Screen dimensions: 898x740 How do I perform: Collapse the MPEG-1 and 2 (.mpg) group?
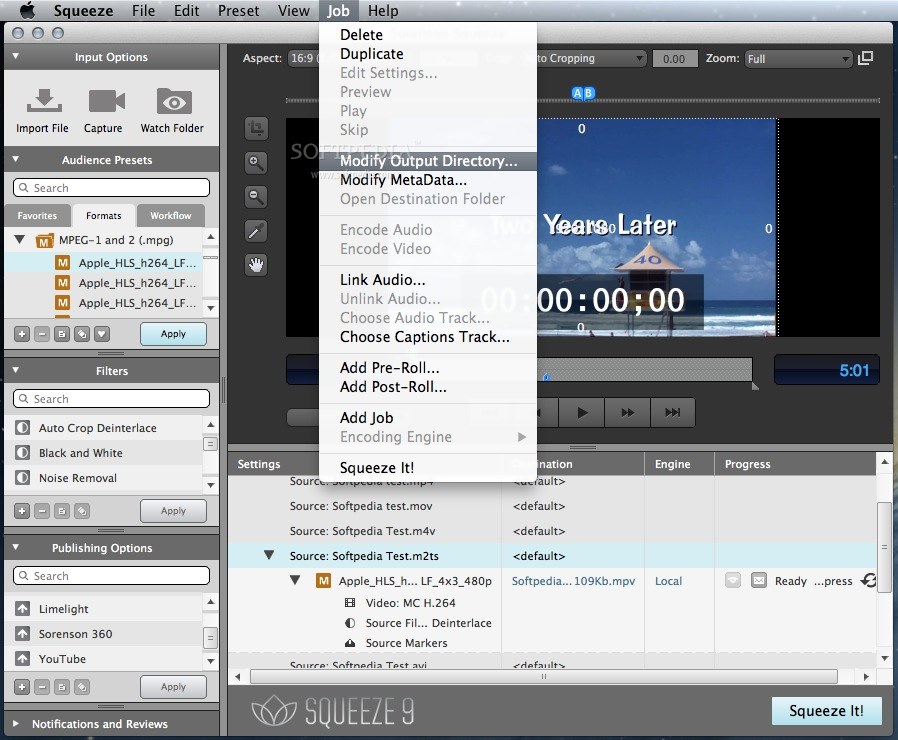click(19, 239)
